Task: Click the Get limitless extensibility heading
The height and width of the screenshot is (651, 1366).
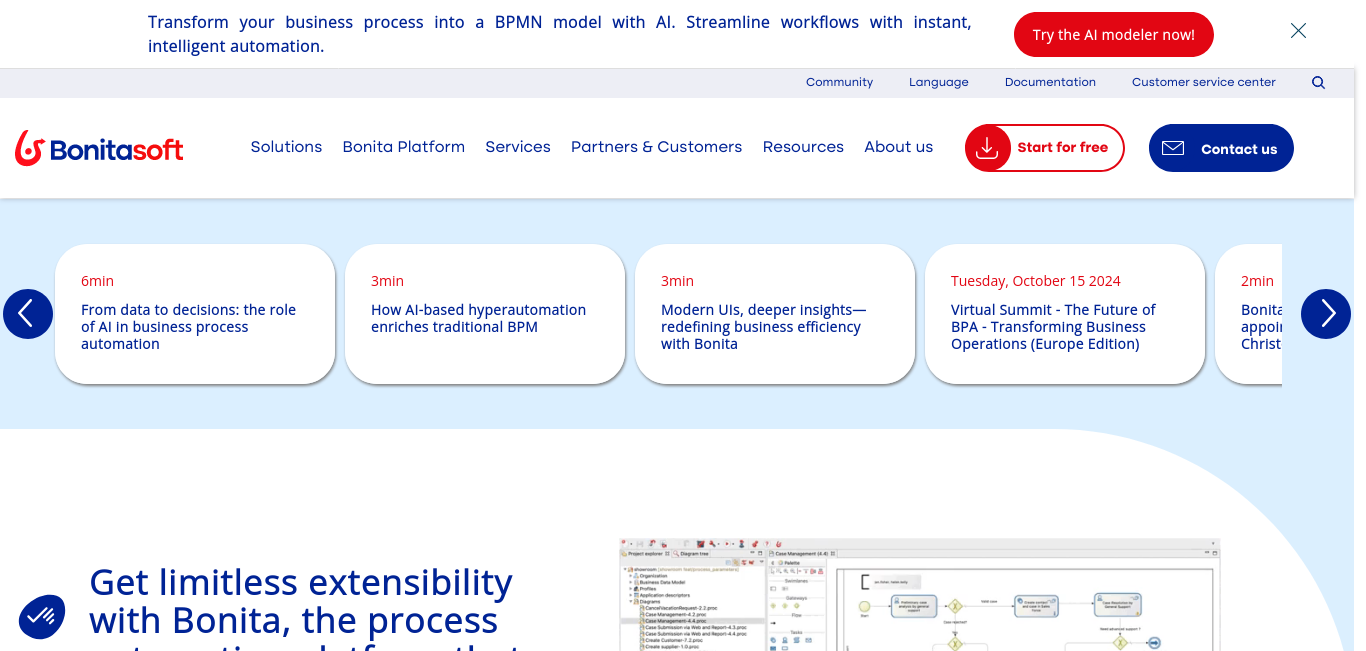Action: coord(305,608)
